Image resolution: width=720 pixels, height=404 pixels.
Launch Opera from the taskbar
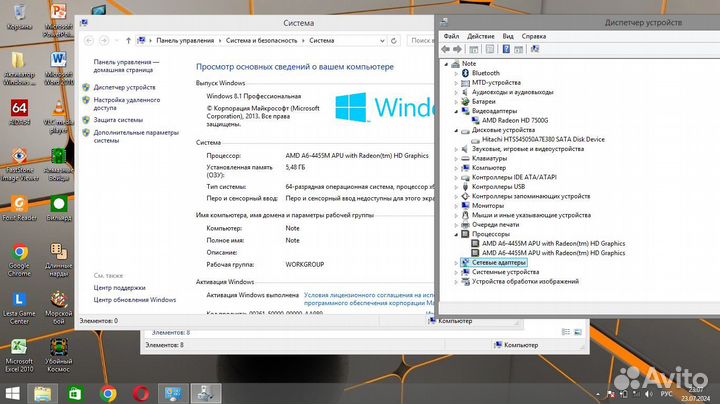(x=139, y=392)
